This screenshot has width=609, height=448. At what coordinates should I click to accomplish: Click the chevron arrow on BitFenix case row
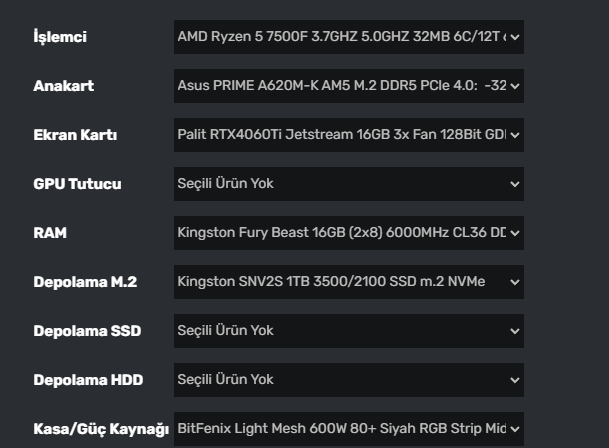515,429
